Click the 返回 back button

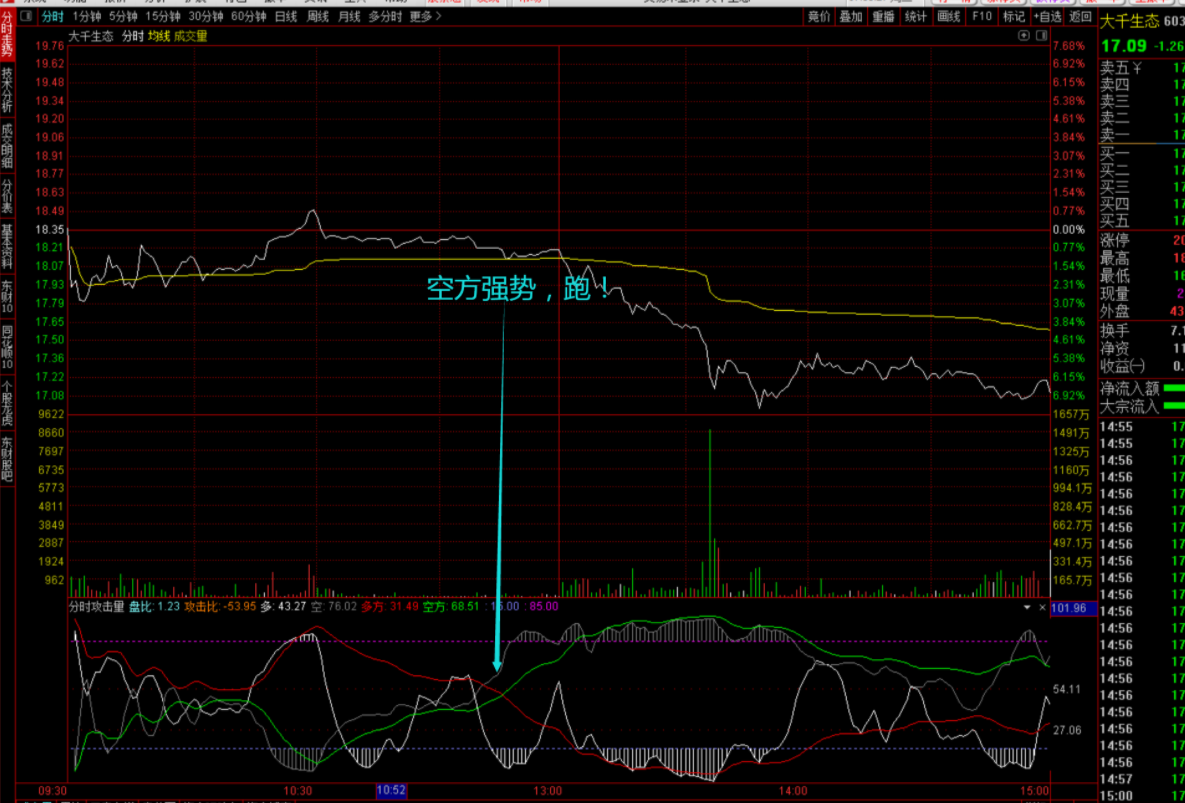click(1080, 16)
